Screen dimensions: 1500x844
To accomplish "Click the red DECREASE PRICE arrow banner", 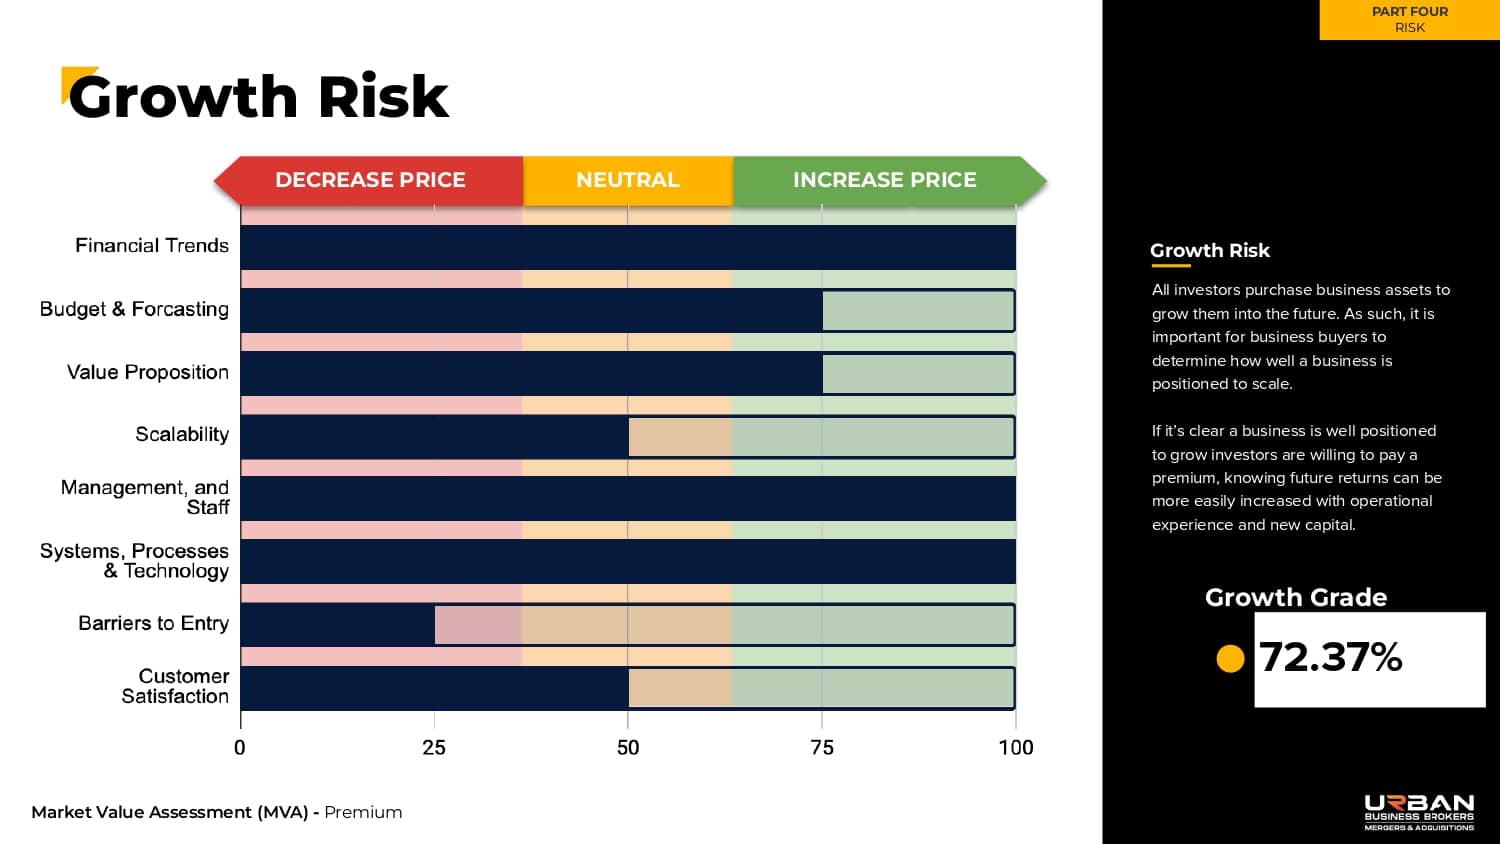I will point(370,180).
